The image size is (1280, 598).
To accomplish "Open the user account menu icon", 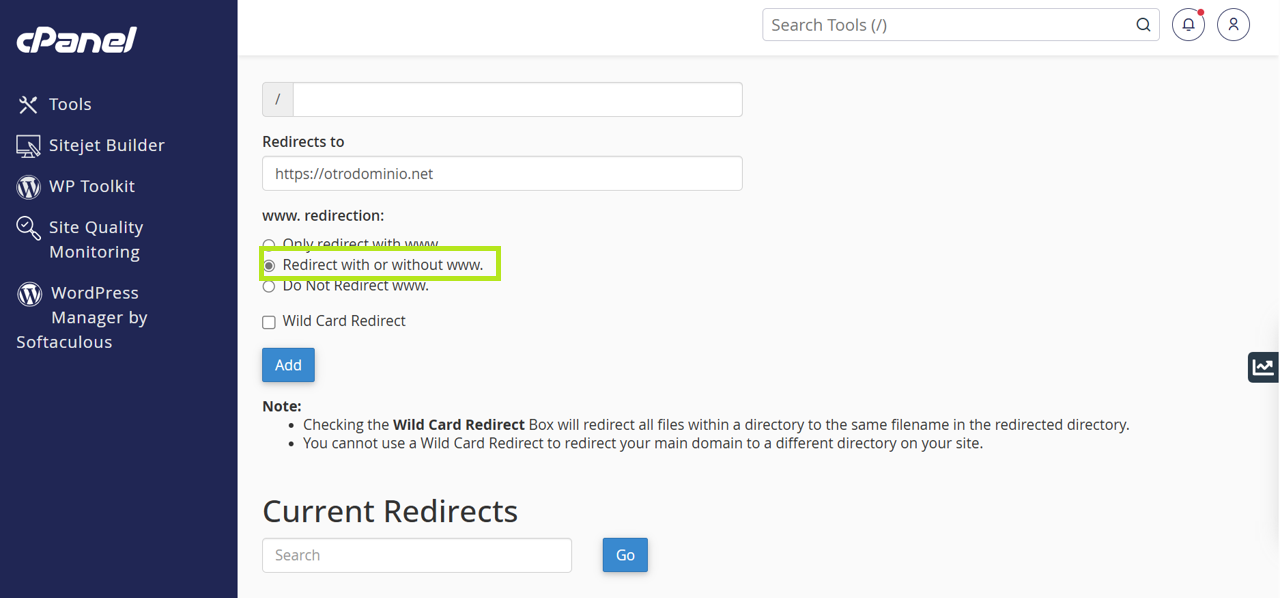I will coord(1233,25).
